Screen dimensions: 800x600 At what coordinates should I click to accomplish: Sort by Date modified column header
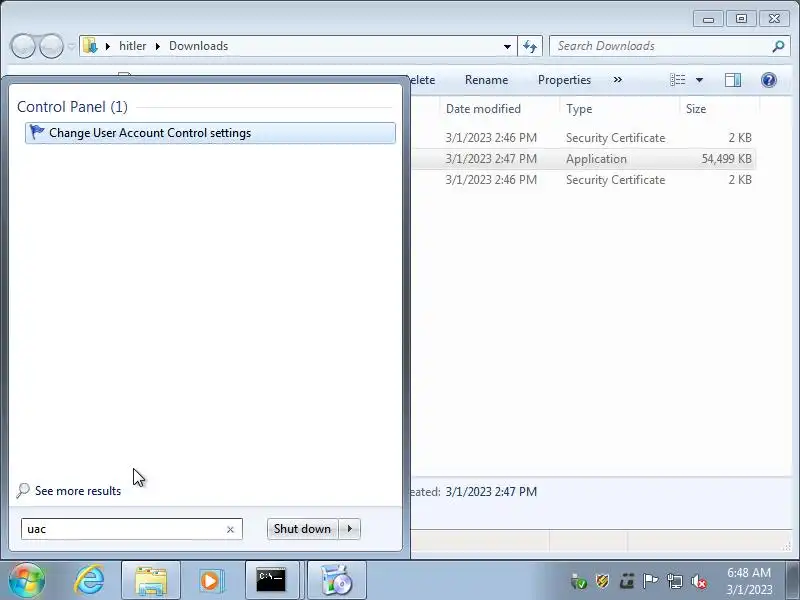pyautogui.click(x=483, y=109)
